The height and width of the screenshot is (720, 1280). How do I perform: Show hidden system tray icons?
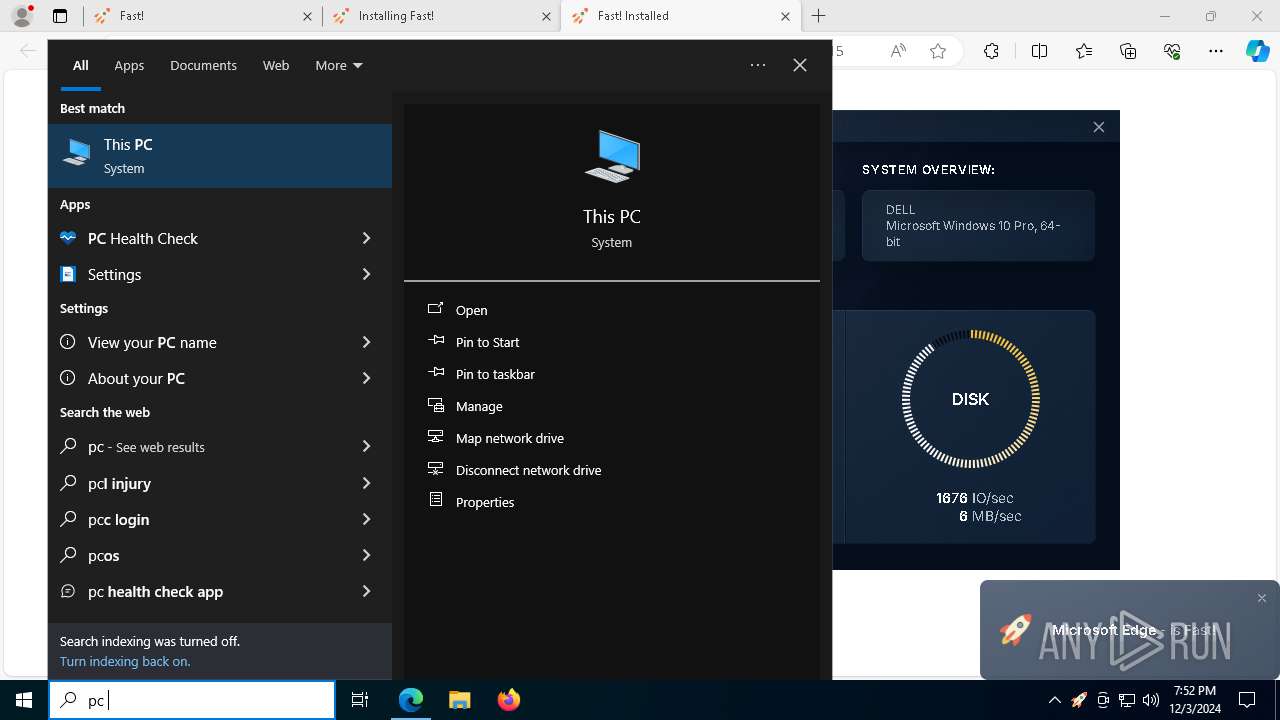tap(1054, 700)
